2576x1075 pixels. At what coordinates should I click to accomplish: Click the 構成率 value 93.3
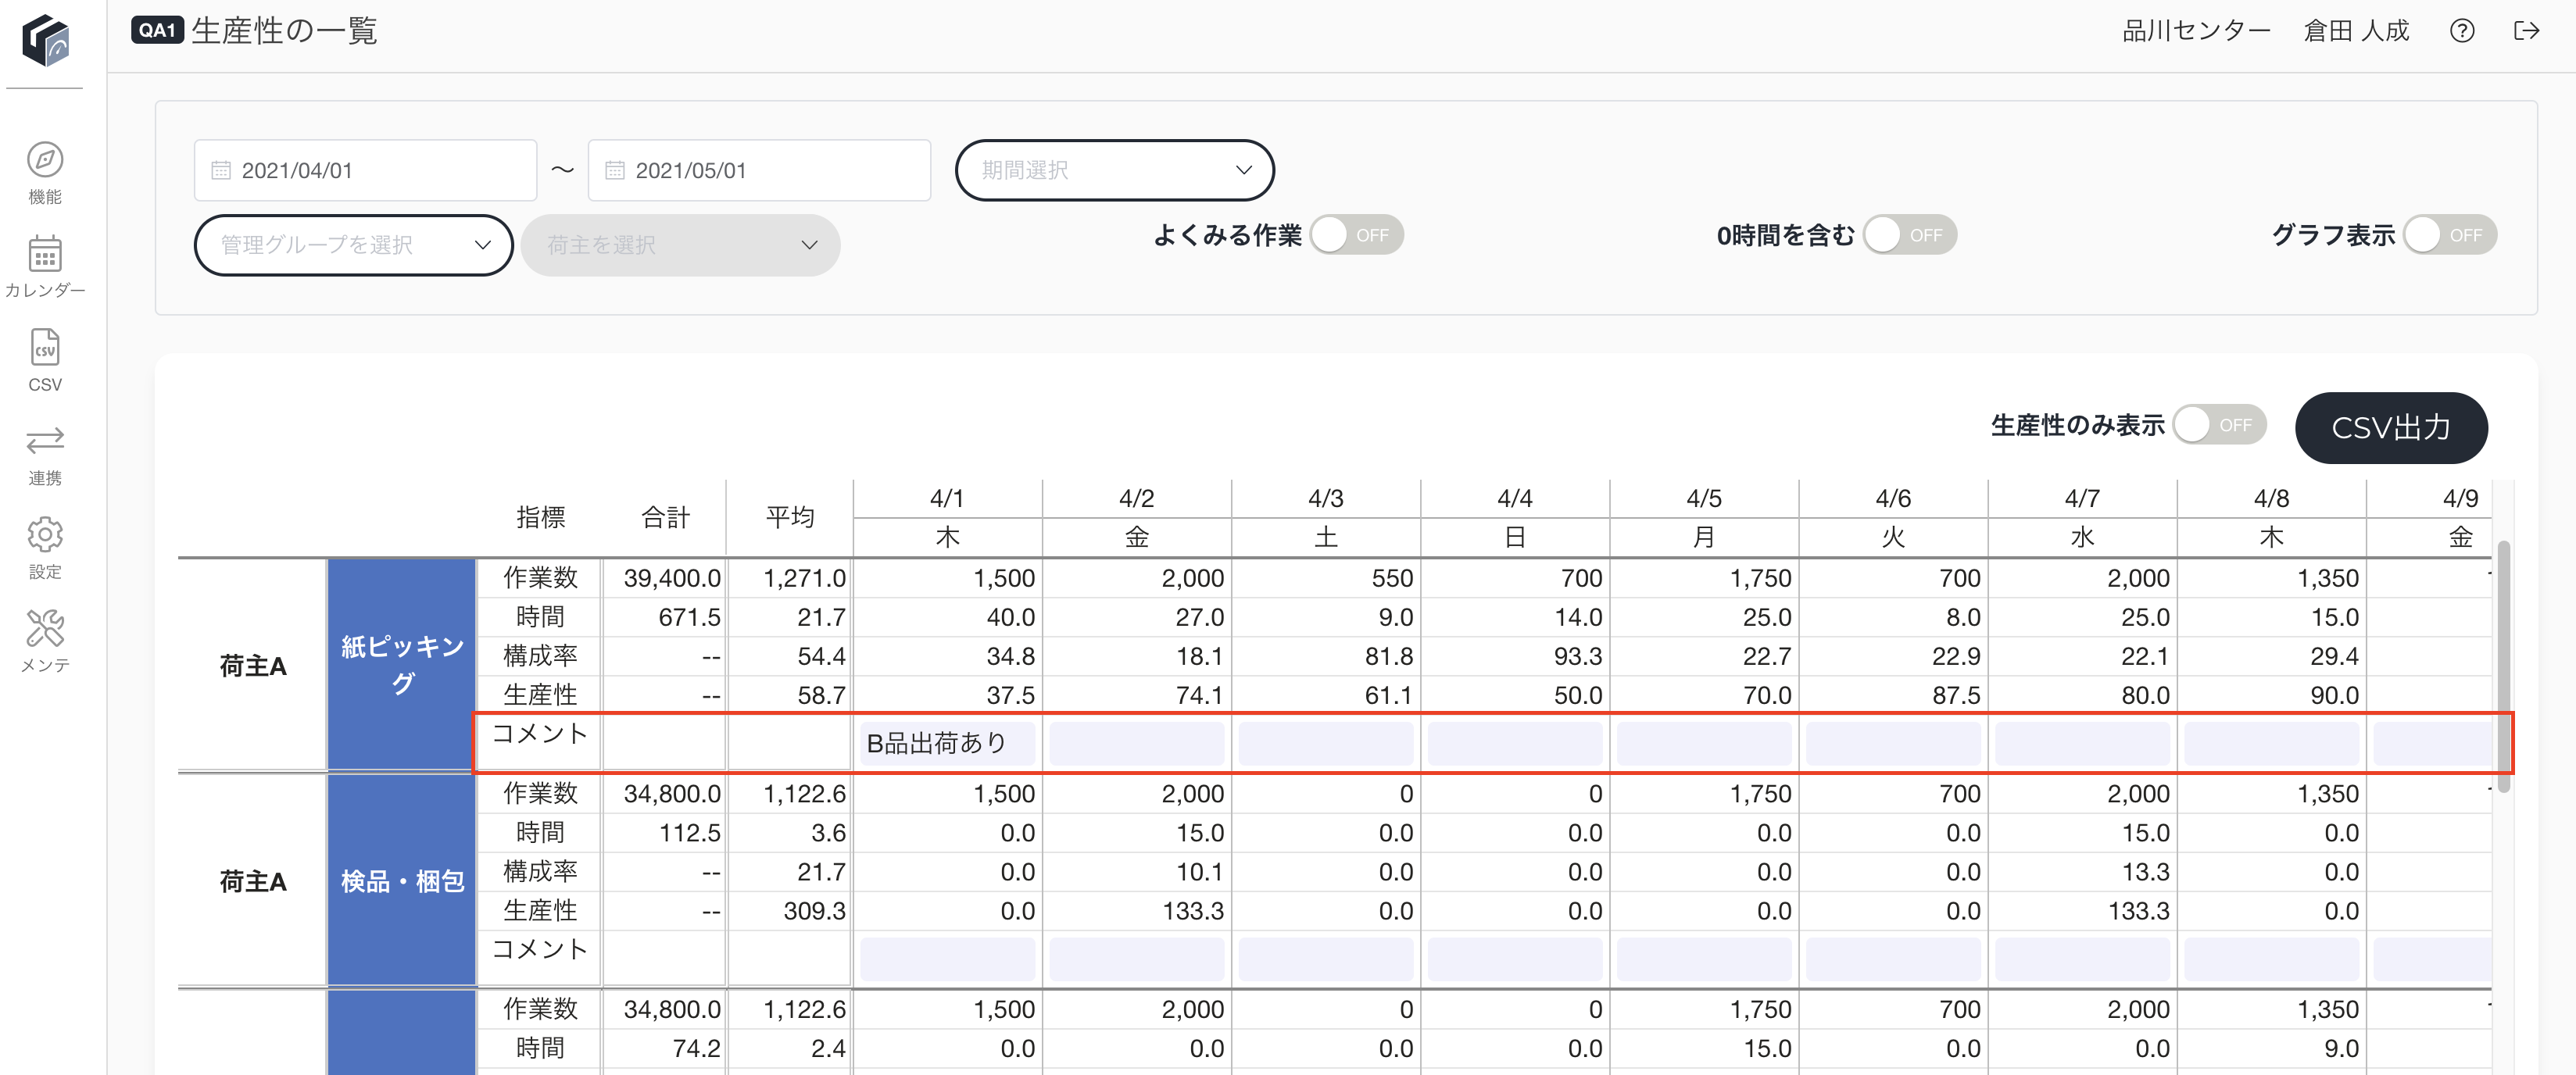(1578, 656)
